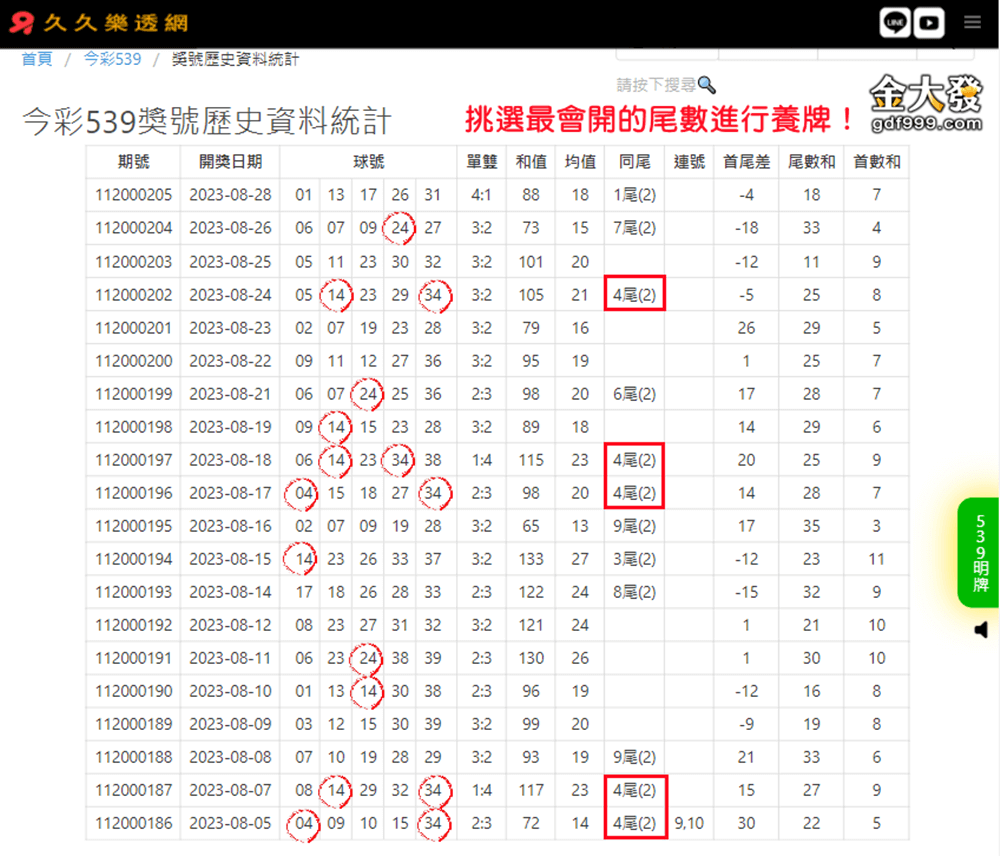Click draw number 112000205 in table
The image size is (1000, 856).
click(133, 195)
